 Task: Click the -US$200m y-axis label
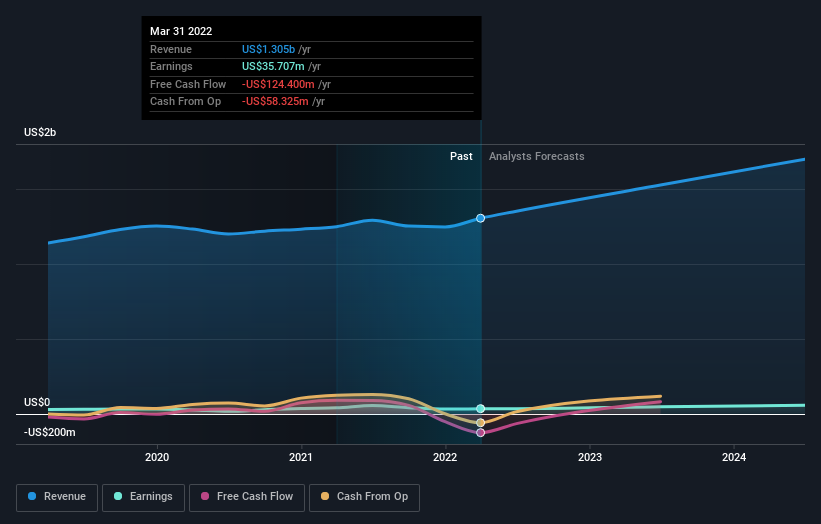(x=50, y=432)
